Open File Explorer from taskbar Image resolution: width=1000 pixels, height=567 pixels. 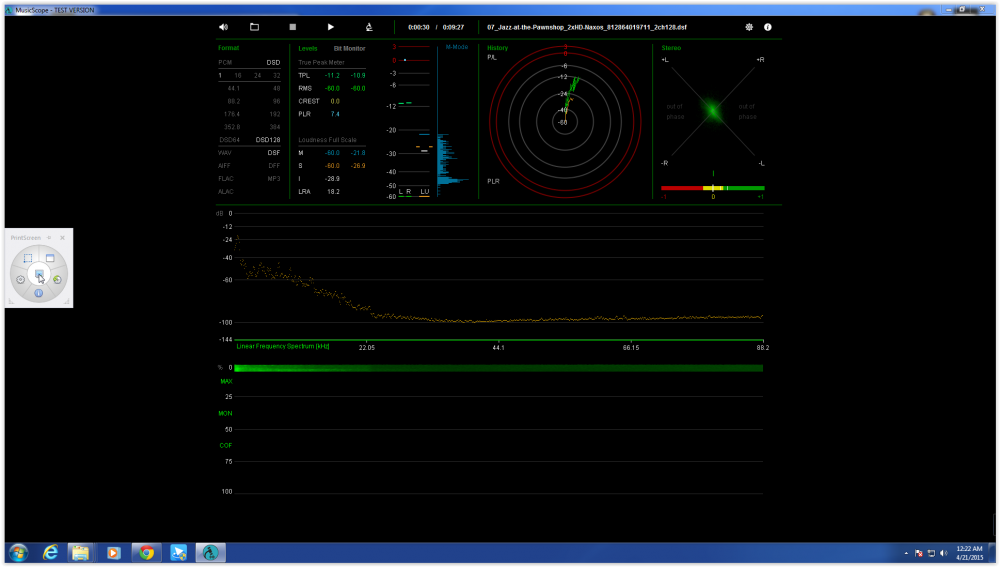80,552
